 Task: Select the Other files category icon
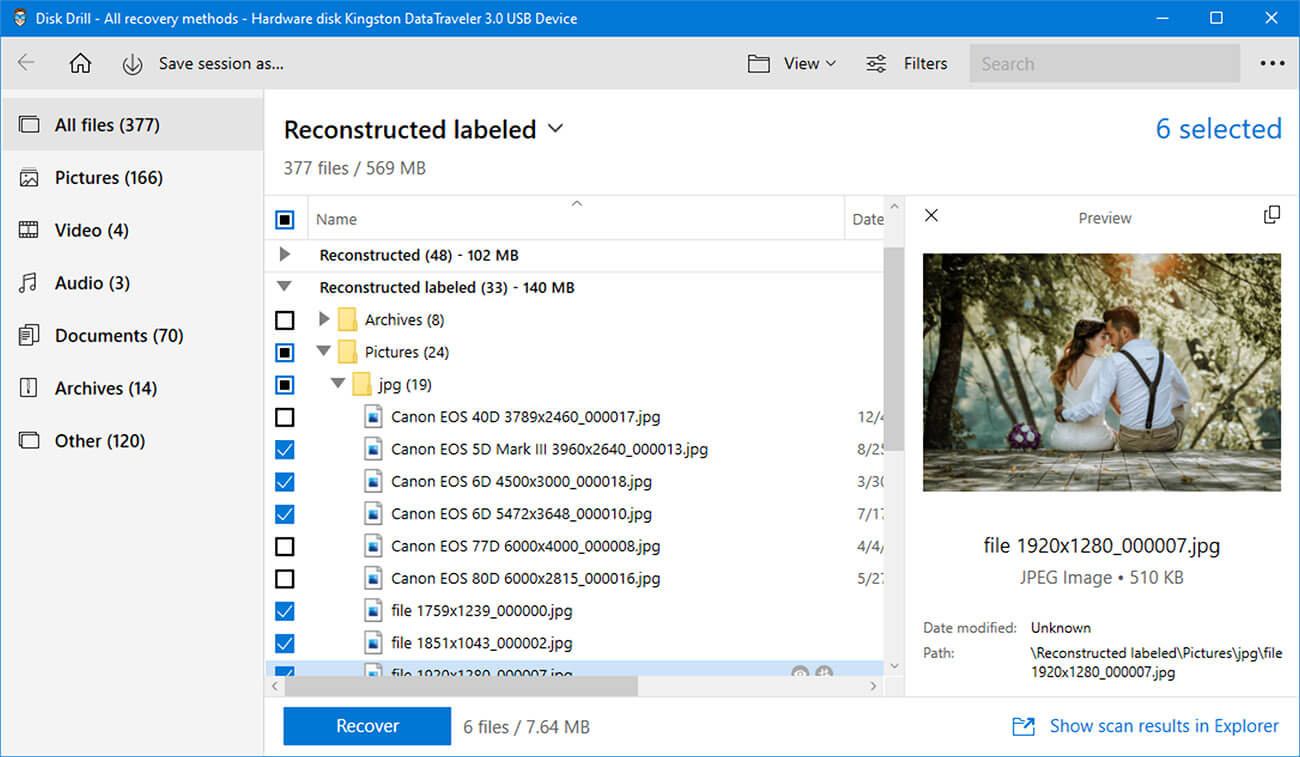pyautogui.click(x=26, y=440)
